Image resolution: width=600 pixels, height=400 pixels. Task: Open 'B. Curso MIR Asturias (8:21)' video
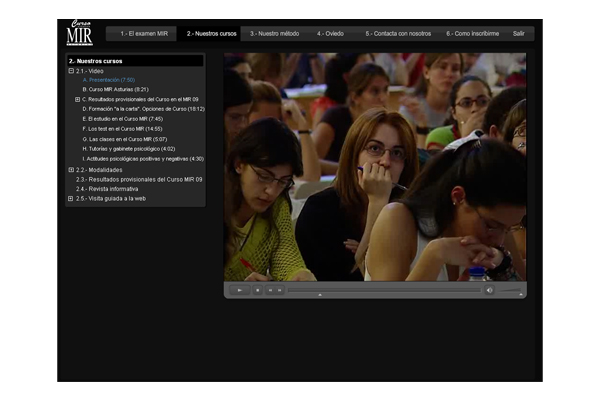[x=116, y=90]
